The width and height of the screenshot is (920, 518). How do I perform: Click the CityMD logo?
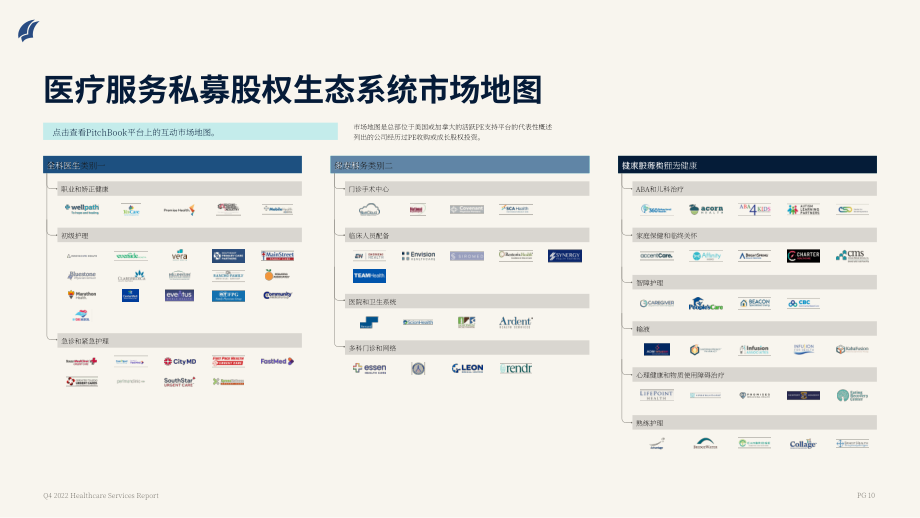[180, 361]
